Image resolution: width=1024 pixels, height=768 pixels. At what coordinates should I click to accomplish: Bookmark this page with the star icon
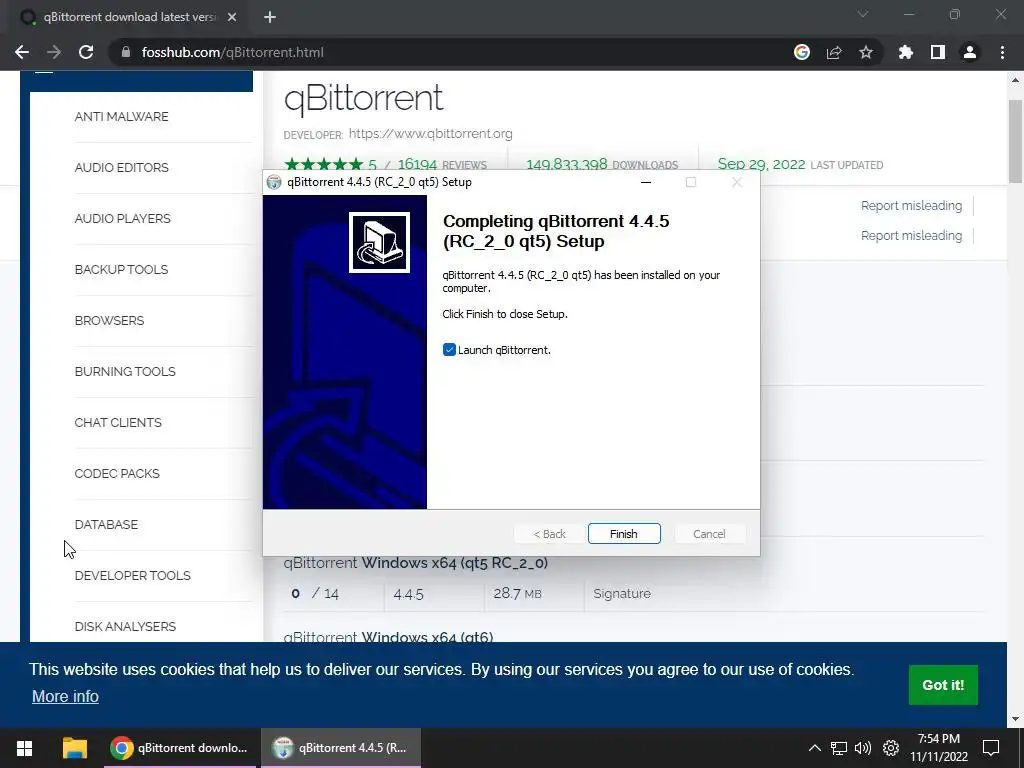click(866, 52)
